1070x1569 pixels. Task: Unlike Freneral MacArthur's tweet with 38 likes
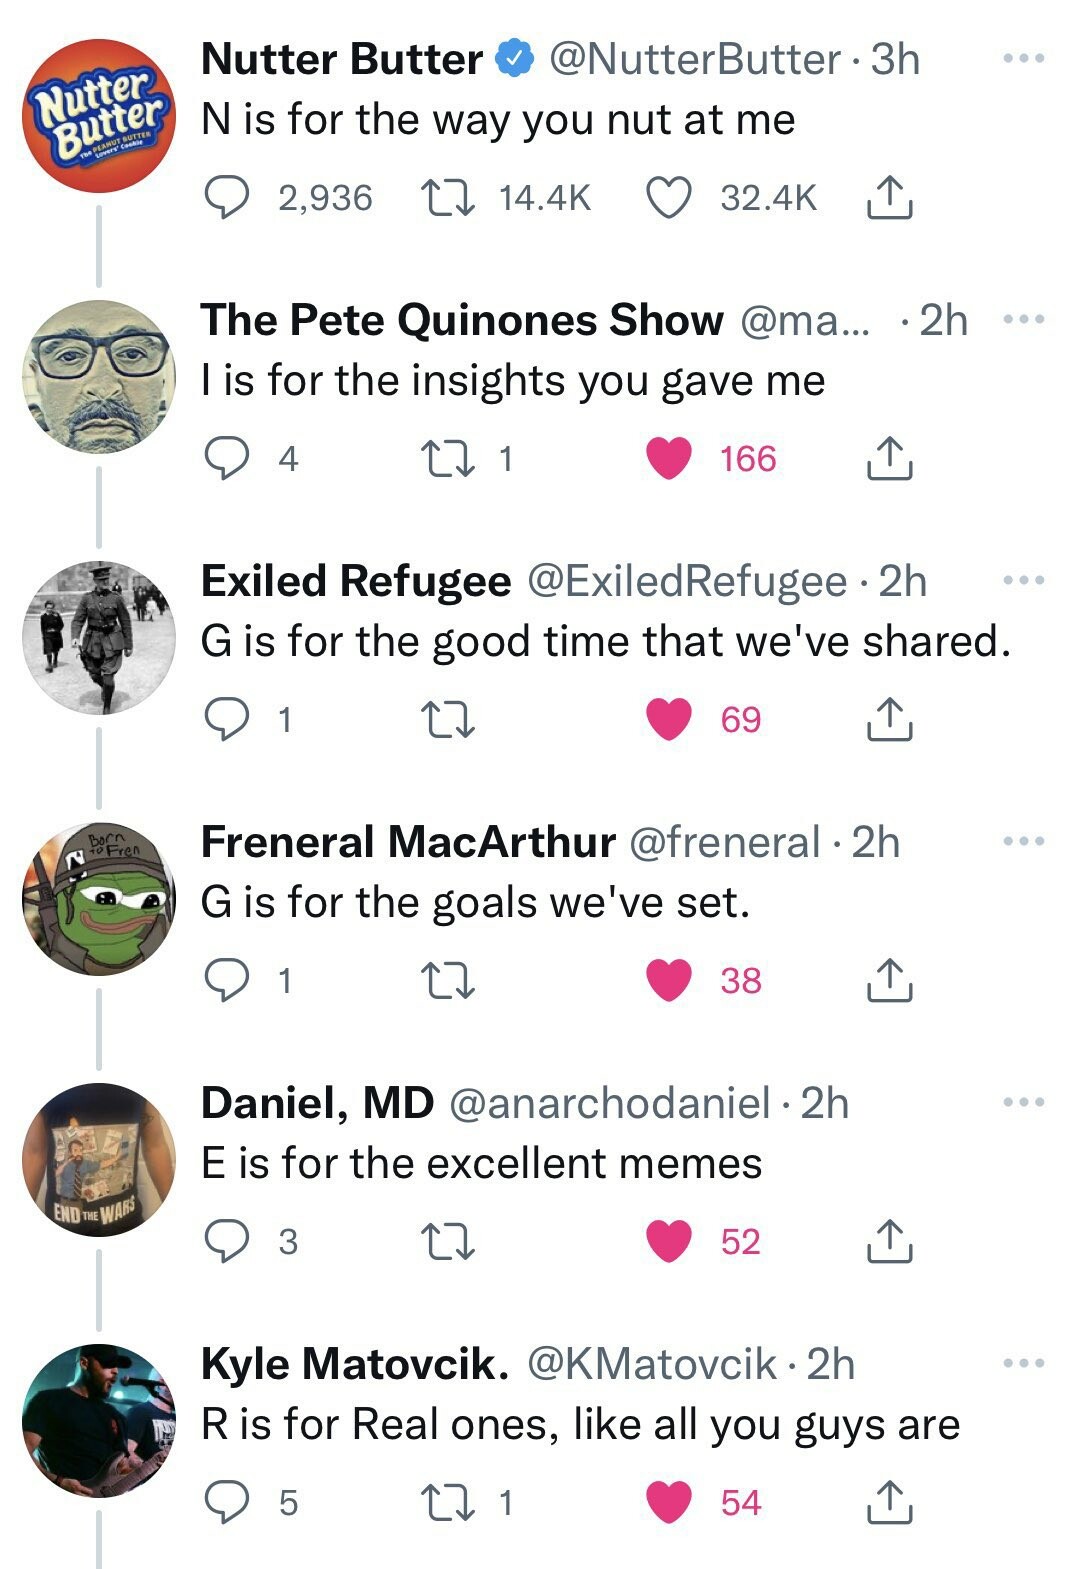tap(669, 981)
